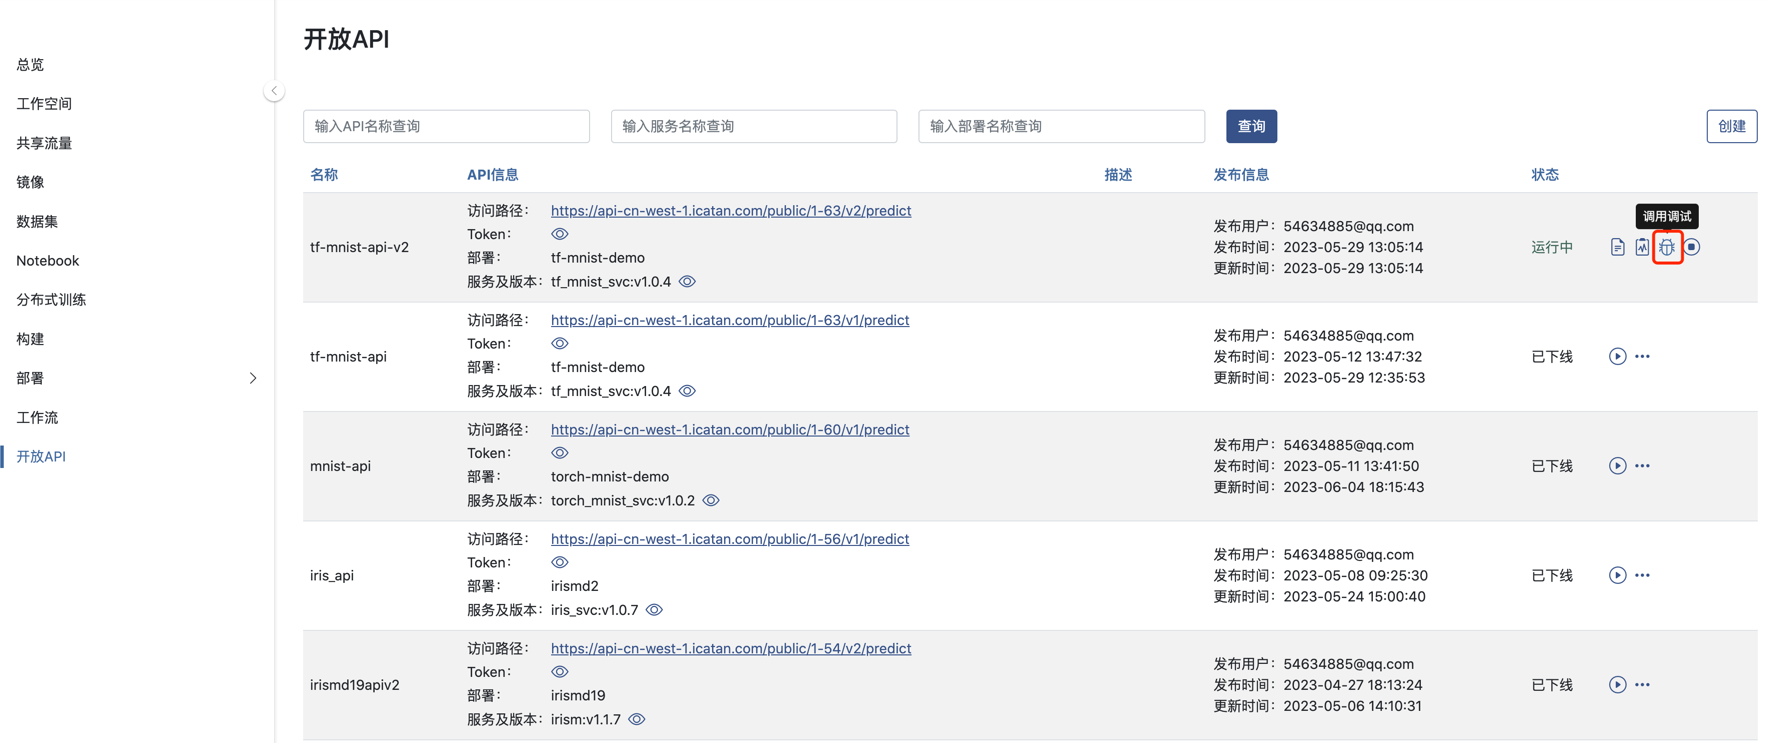1770x743 pixels.
Task: Focus the 输入API名称查询 search field
Action: point(446,126)
